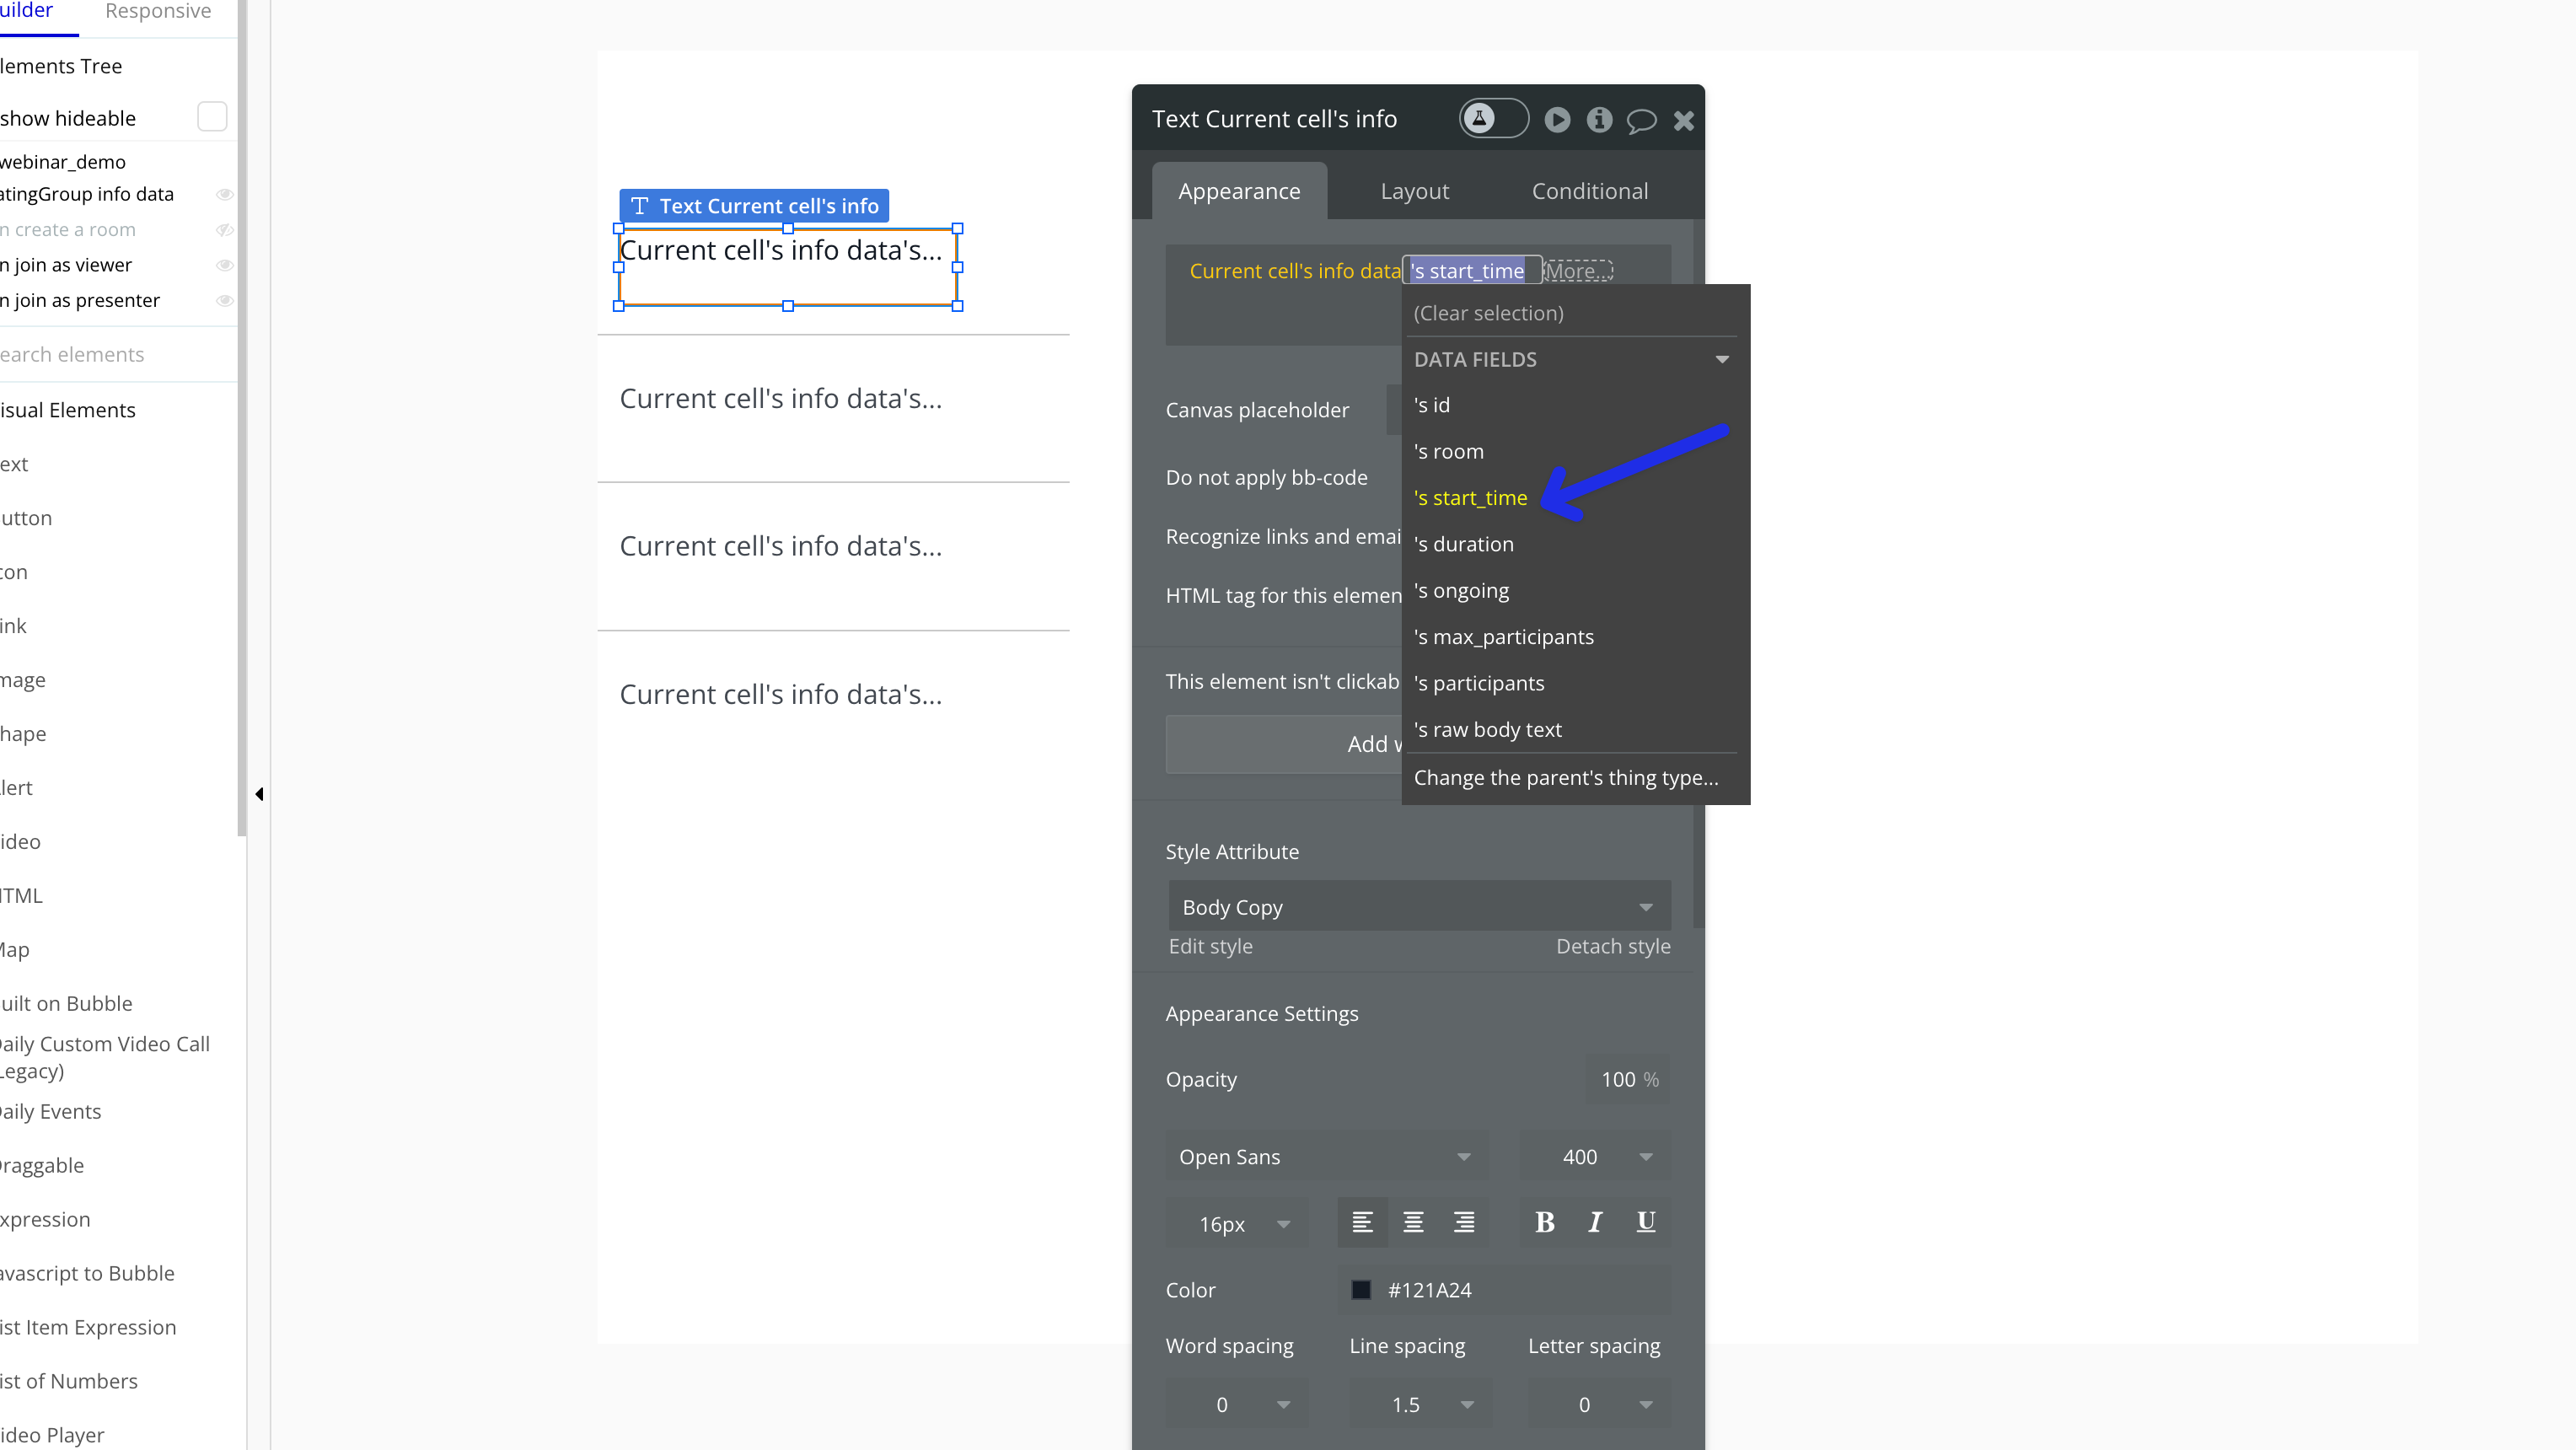
Task: Toggle the experimental flask switch
Action: (x=1492, y=119)
